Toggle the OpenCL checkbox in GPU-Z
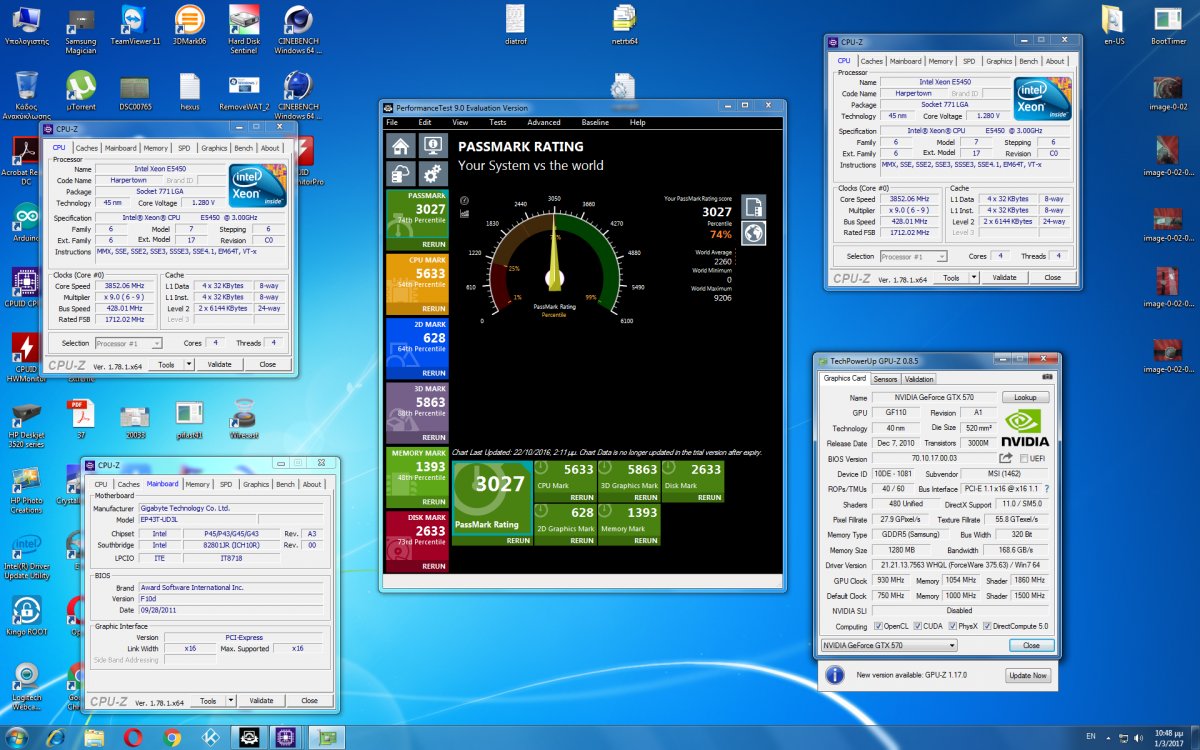The height and width of the screenshot is (750, 1200). 878,626
